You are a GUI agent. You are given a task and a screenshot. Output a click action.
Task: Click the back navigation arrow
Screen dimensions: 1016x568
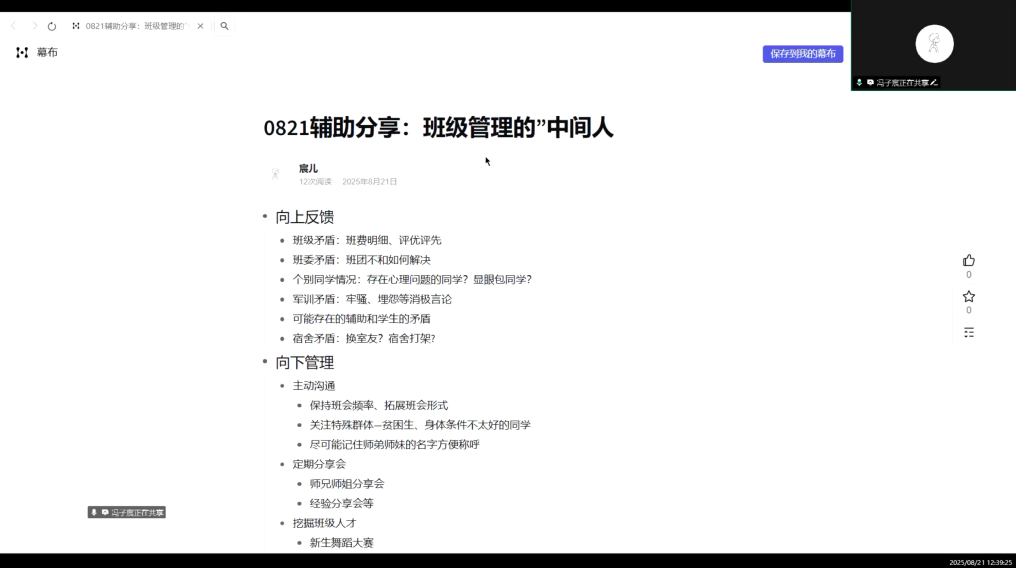(x=13, y=26)
